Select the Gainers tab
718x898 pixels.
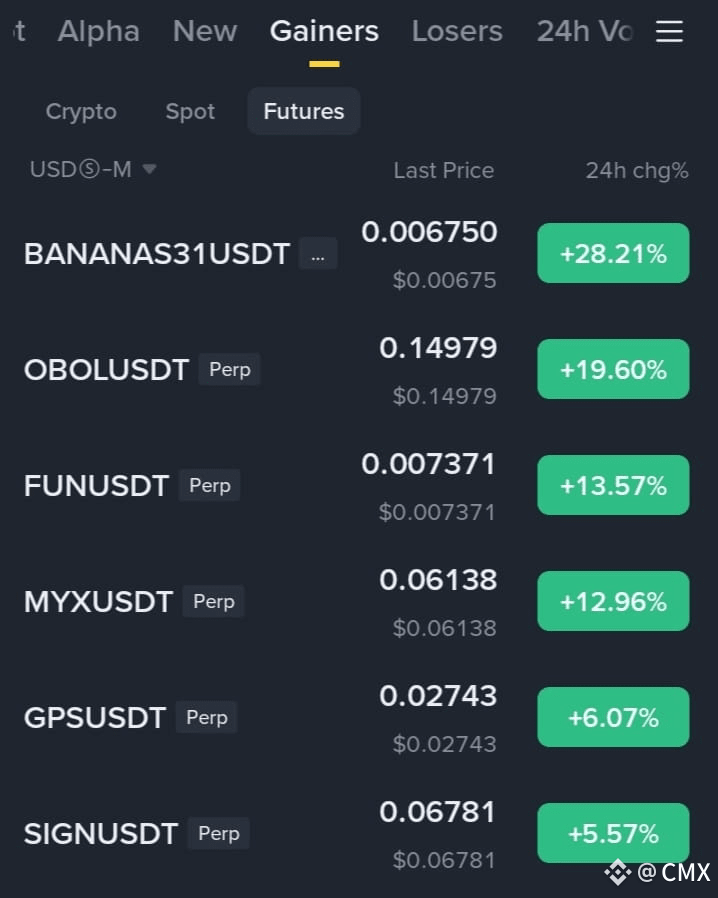click(324, 31)
